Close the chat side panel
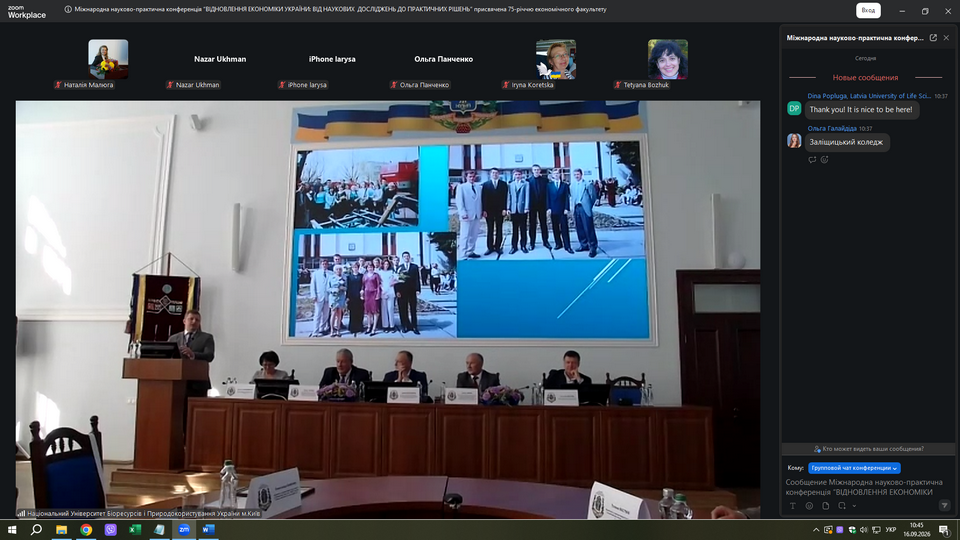This screenshot has height=540, width=960. (x=947, y=38)
